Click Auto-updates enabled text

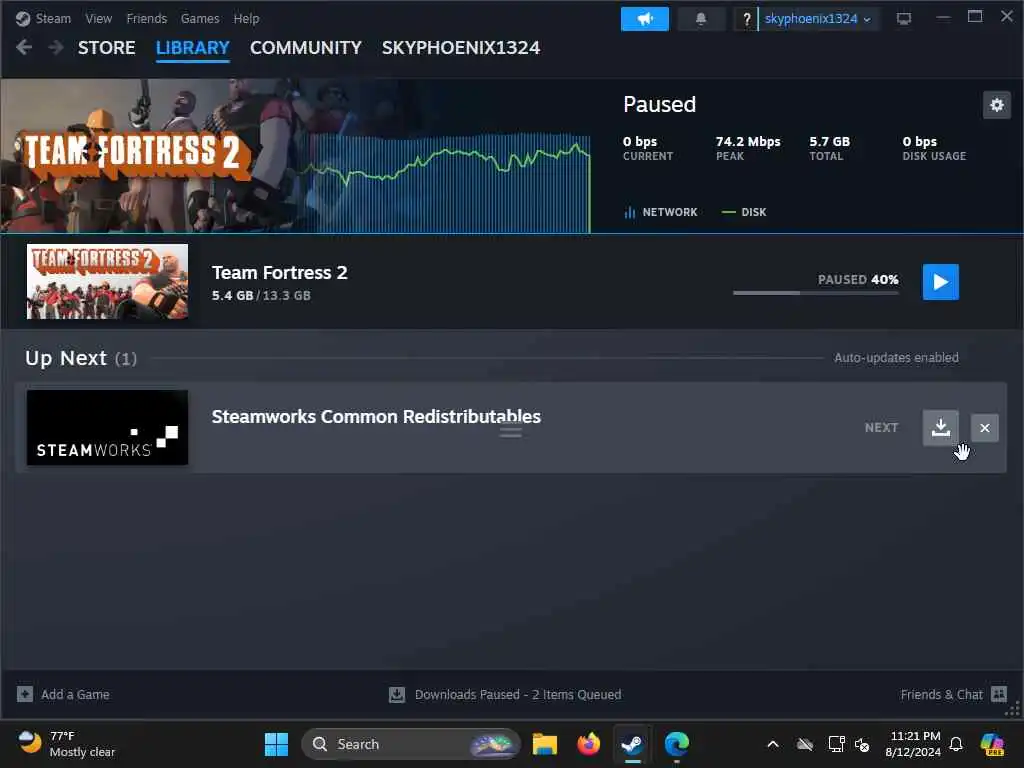coord(896,358)
